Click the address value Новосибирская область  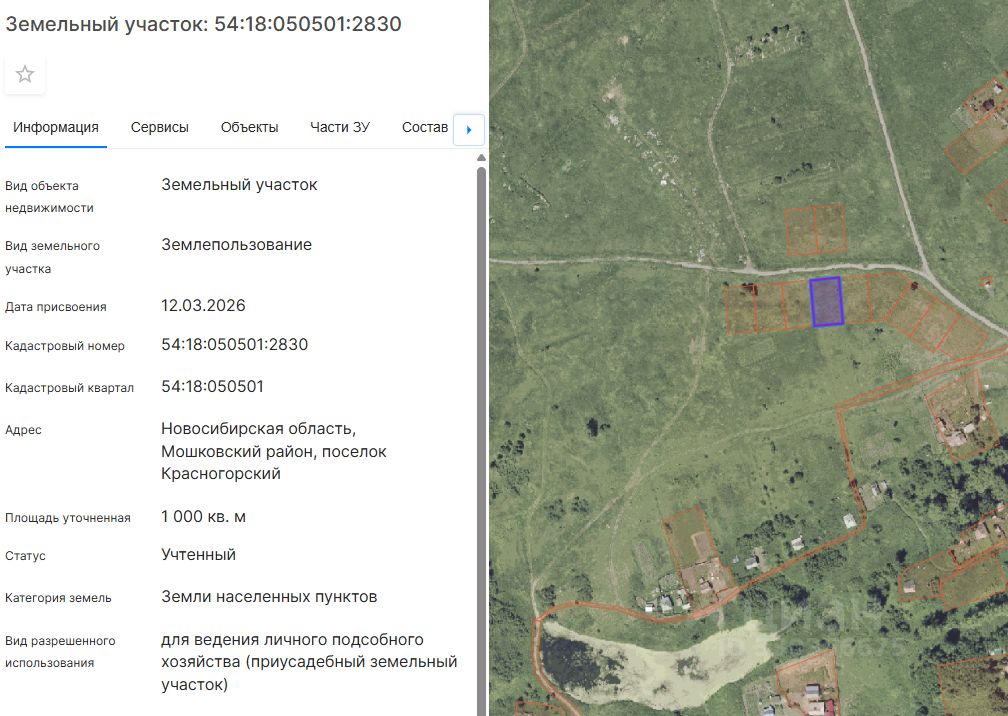pyautogui.click(x=258, y=429)
